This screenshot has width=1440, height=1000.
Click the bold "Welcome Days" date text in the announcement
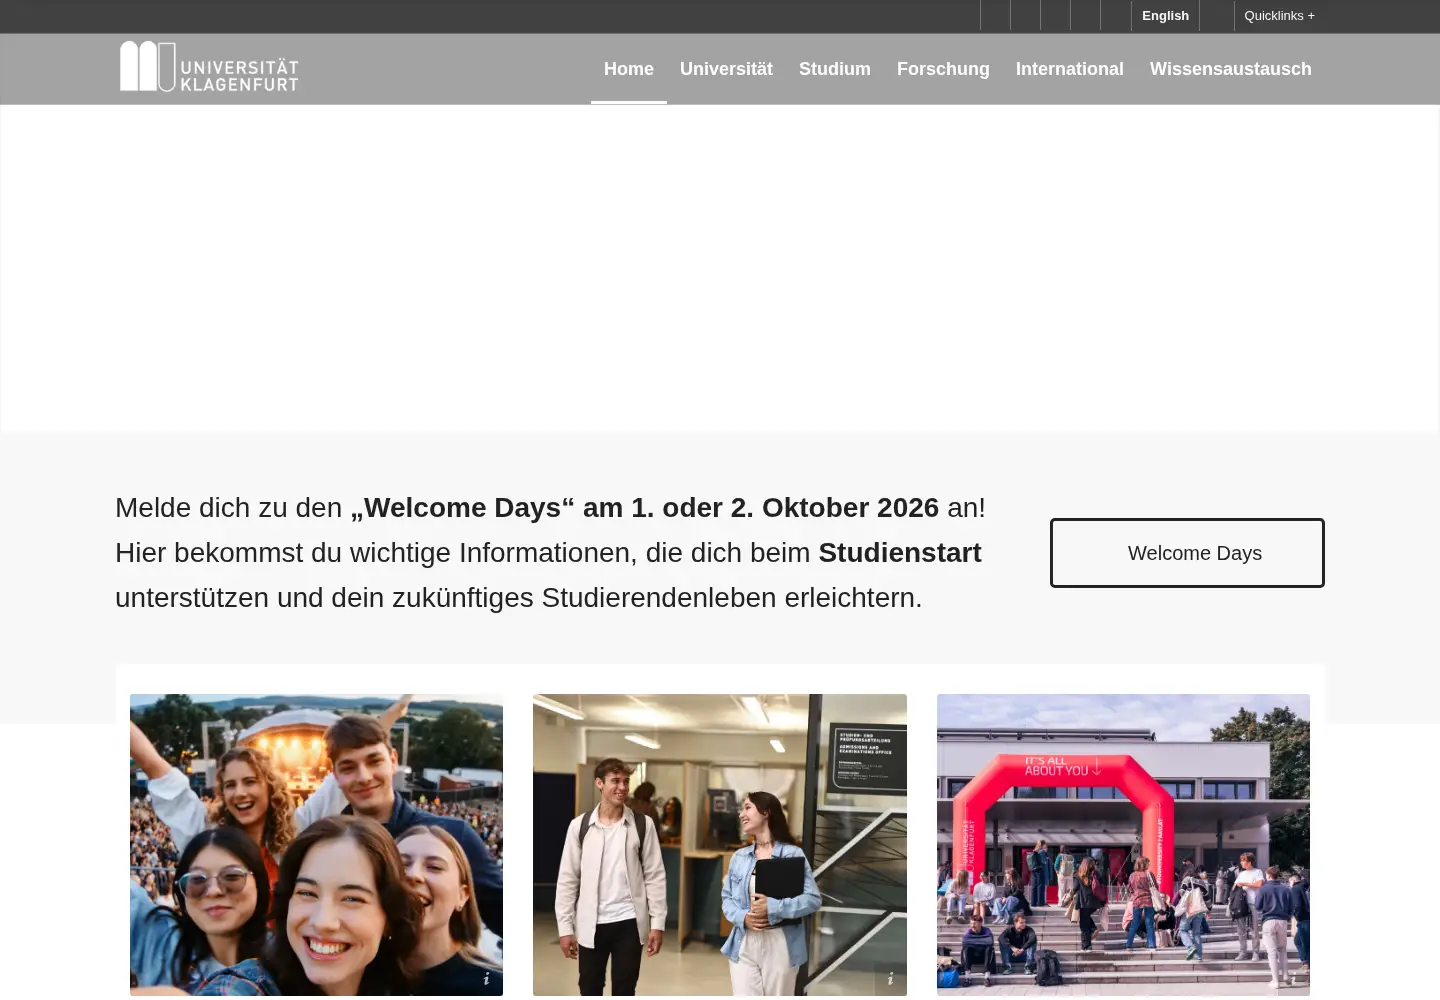tap(645, 508)
